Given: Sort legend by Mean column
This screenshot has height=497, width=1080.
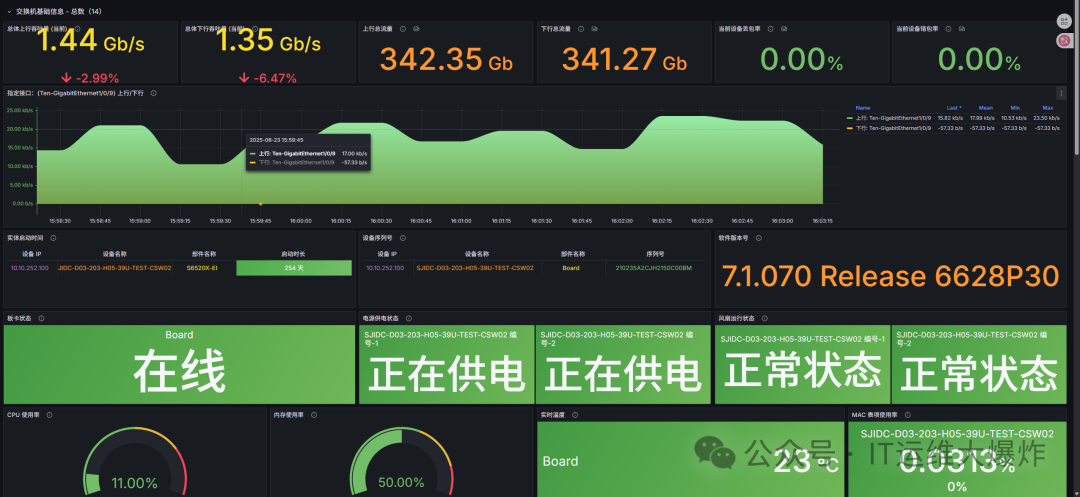Looking at the screenshot, I should [x=986, y=108].
